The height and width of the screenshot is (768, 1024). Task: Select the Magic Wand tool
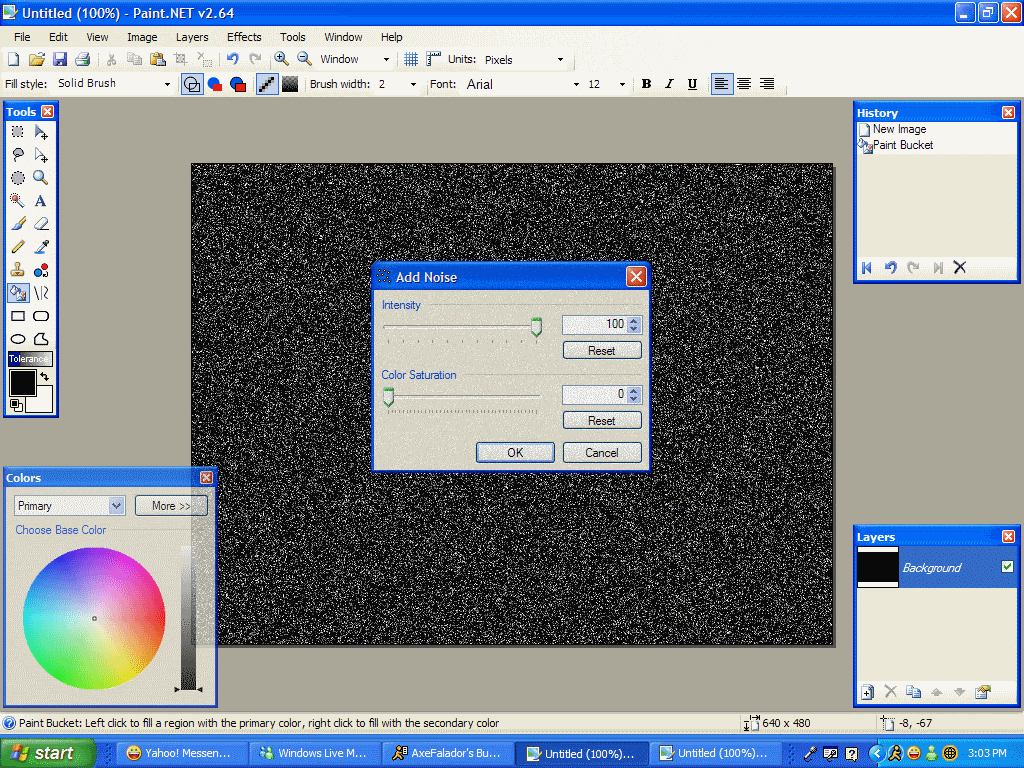tap(18, 201)
